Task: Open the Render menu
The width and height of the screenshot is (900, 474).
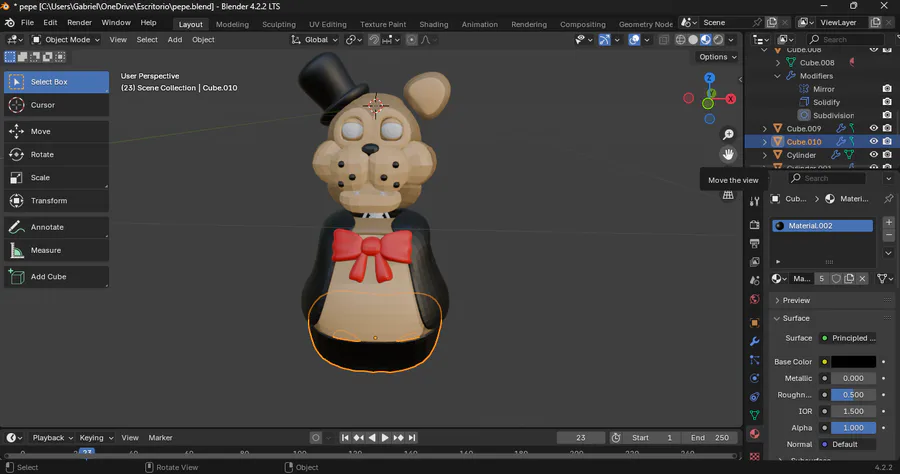Action: pyautogui.click(x=79, y=22)
